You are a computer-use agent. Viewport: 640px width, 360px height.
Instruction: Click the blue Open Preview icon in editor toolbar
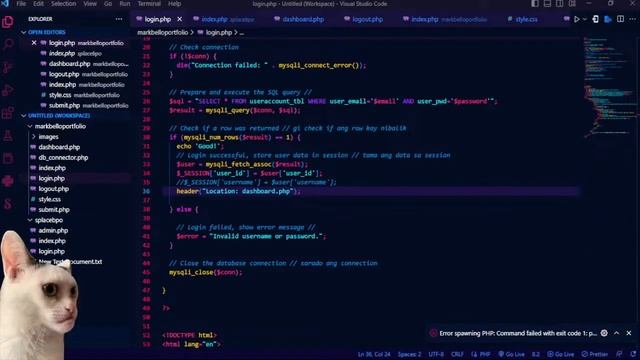point(608,19)
